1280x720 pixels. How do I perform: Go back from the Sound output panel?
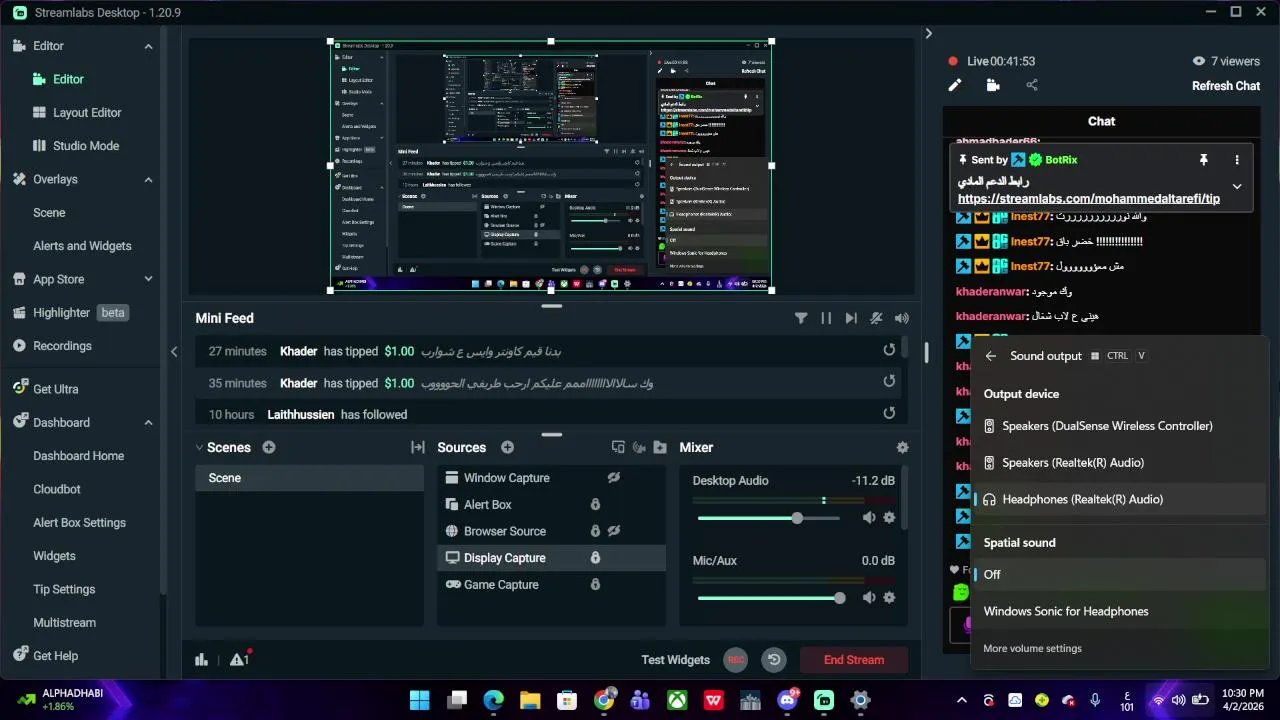pyautogui.click(x=991, y=356)
